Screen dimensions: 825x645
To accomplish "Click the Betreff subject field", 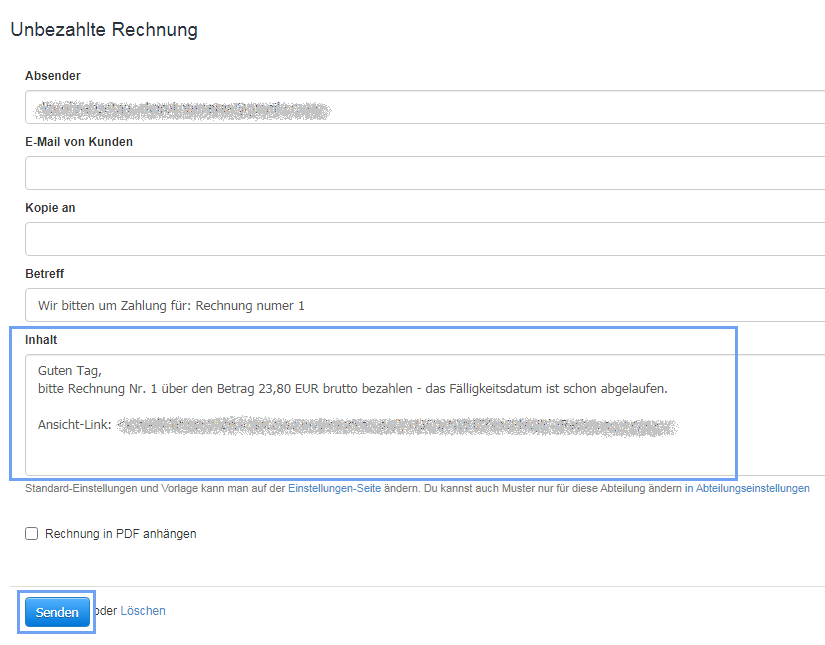I will [x=425, y=305].
